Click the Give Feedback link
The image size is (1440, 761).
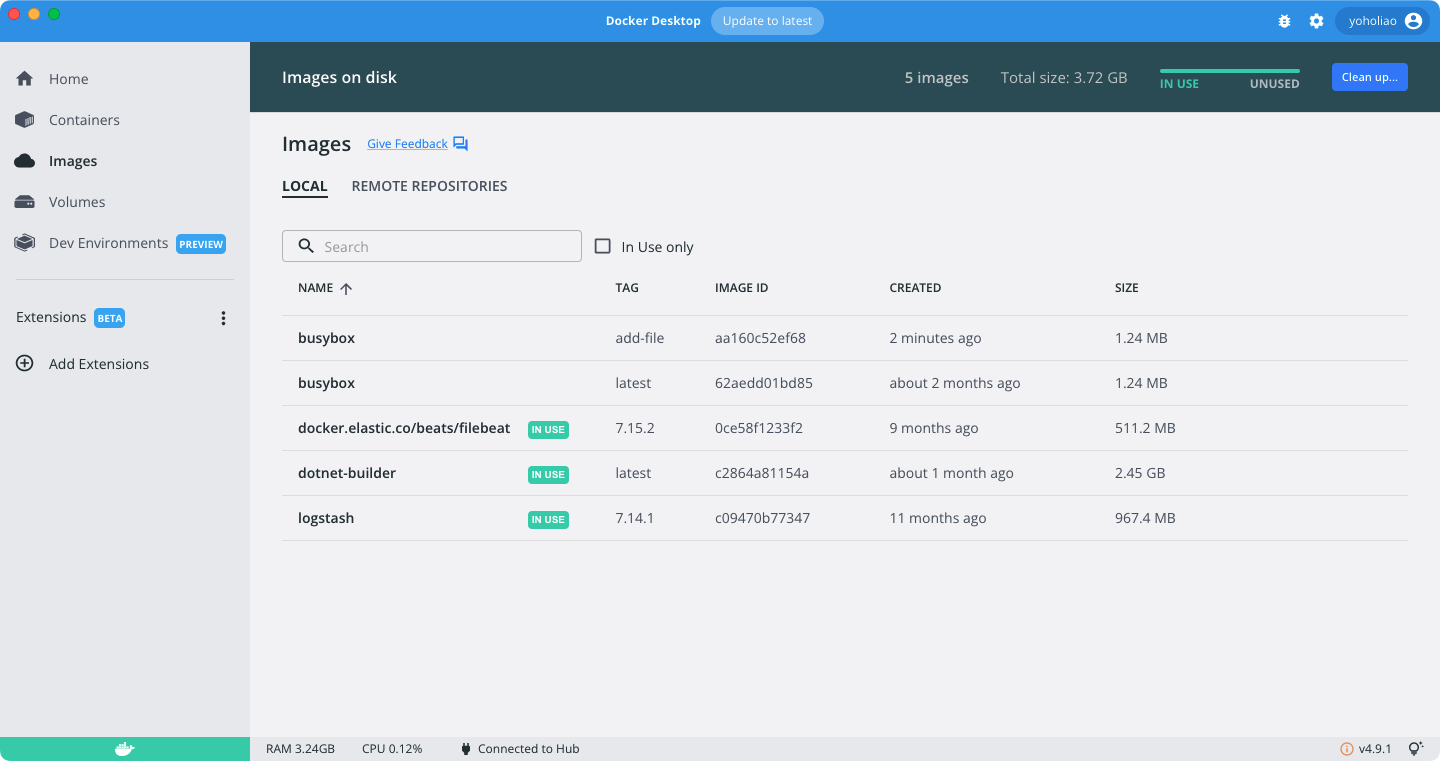click(407, 143)
